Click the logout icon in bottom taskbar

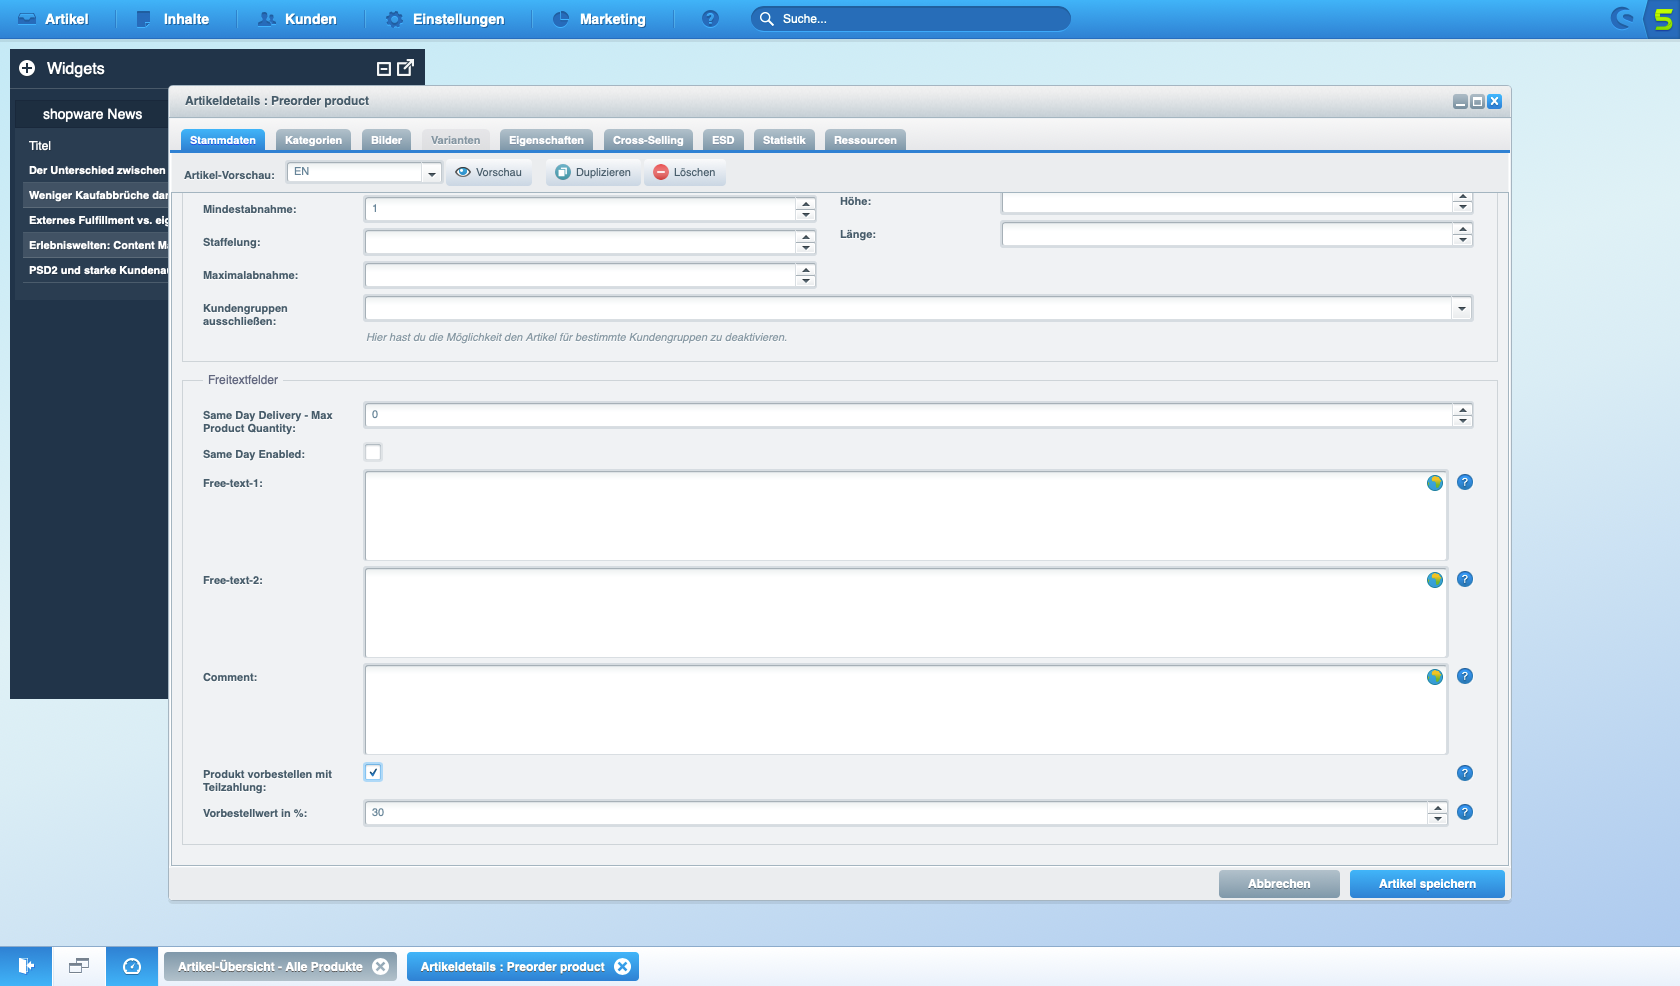pos(26,966)
